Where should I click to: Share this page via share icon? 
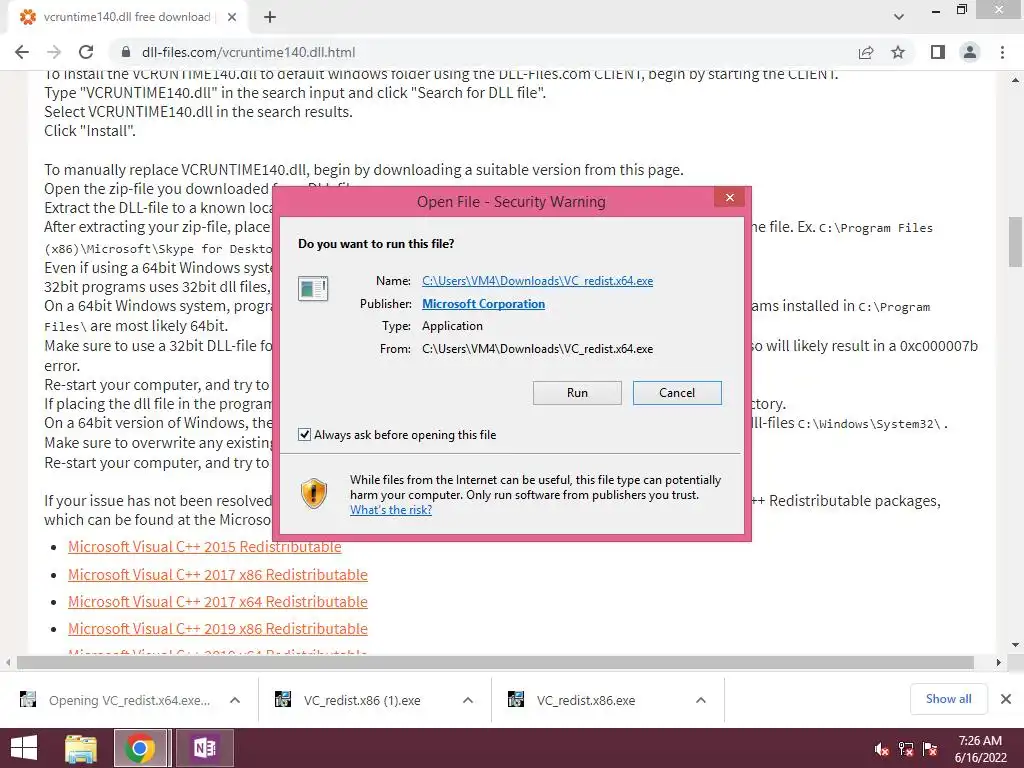tap(866, 52)
